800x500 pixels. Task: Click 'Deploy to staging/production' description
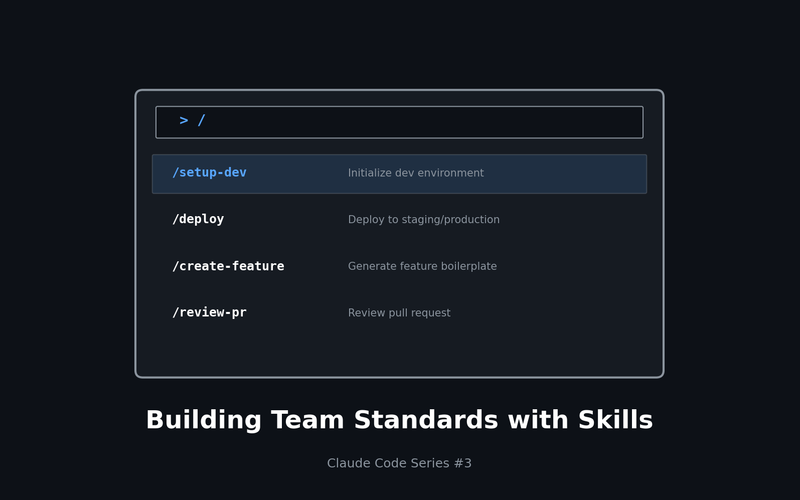click(x=423, y=219)
